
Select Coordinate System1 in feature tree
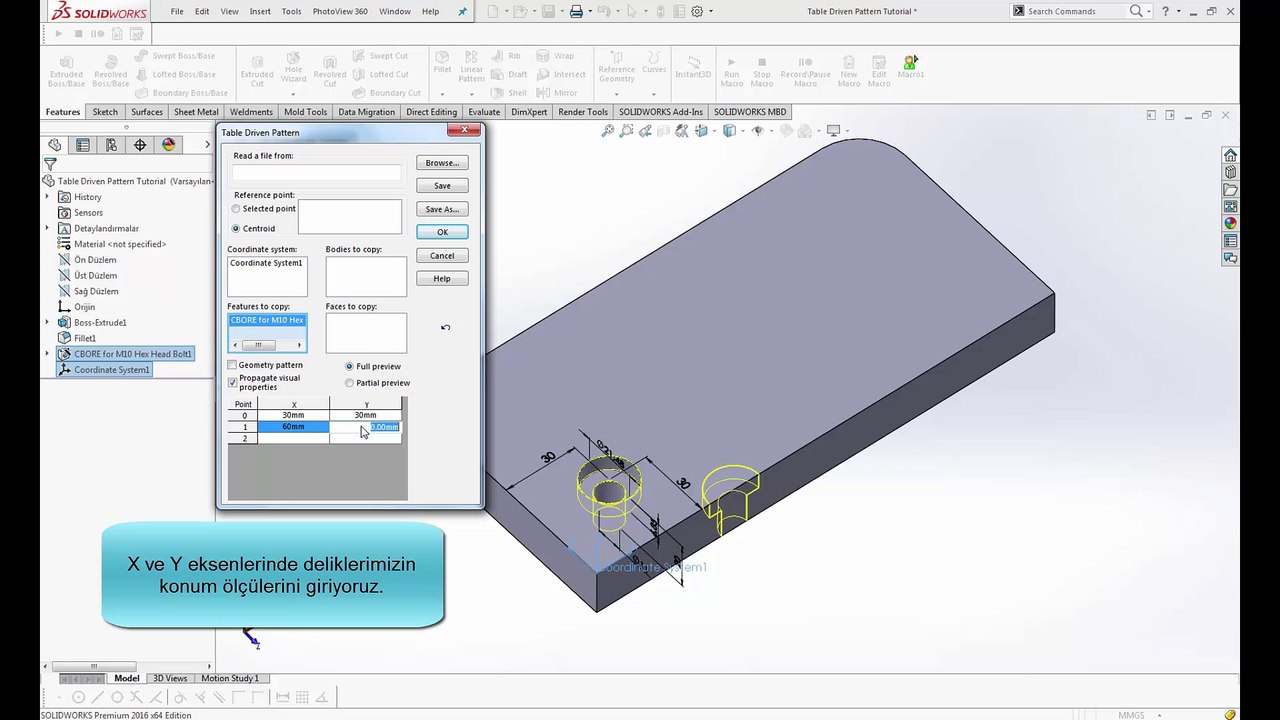click(x=111, y=370)
